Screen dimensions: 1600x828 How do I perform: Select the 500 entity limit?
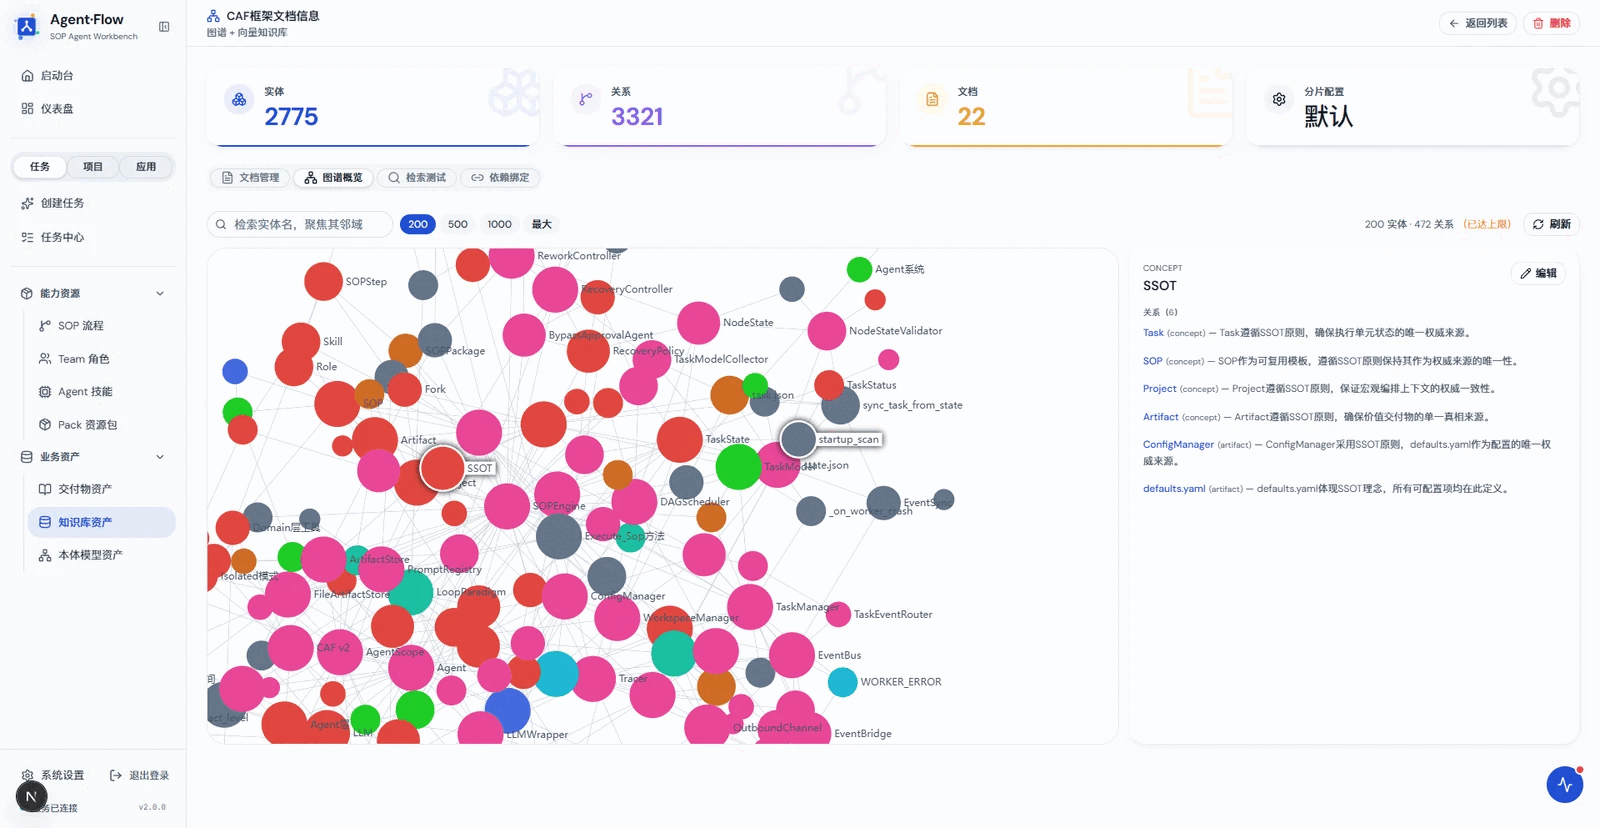point(458,224)
